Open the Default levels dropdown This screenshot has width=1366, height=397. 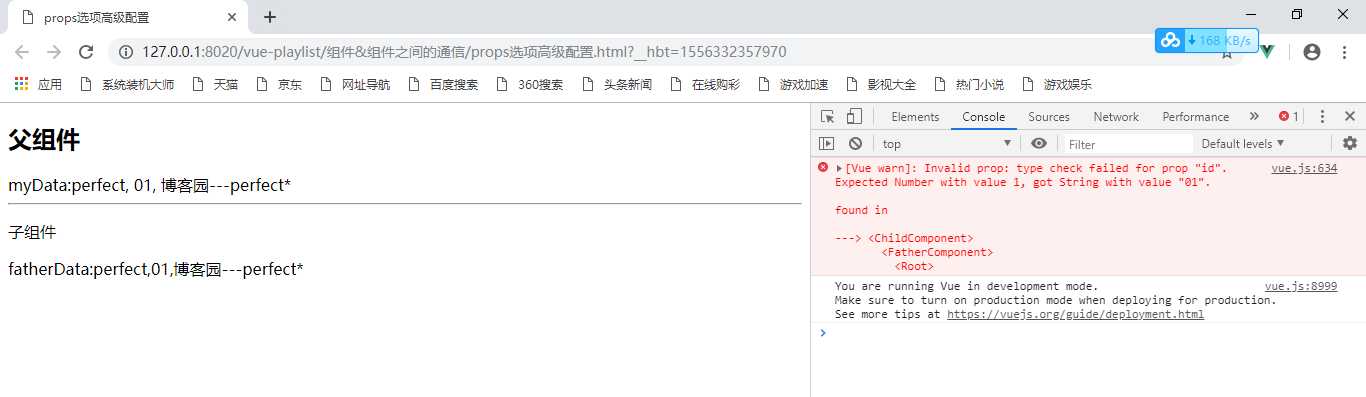(1243, 143)
